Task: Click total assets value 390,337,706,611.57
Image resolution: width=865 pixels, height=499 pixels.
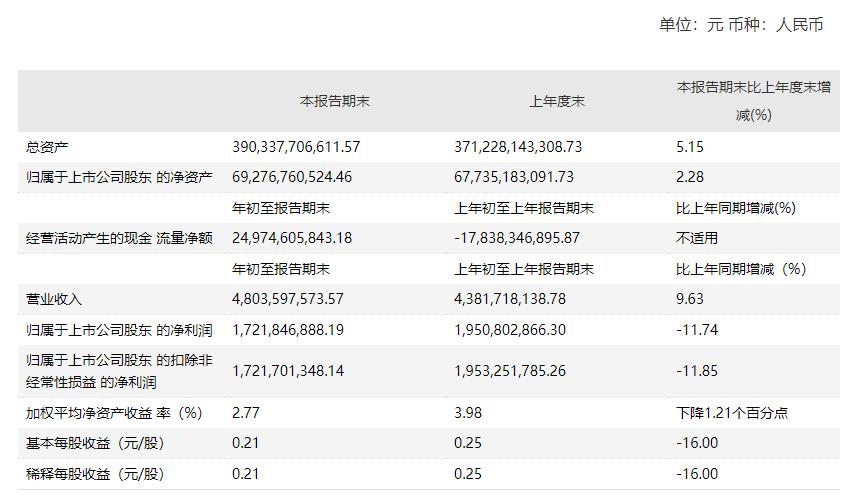Action: [295, 147]
